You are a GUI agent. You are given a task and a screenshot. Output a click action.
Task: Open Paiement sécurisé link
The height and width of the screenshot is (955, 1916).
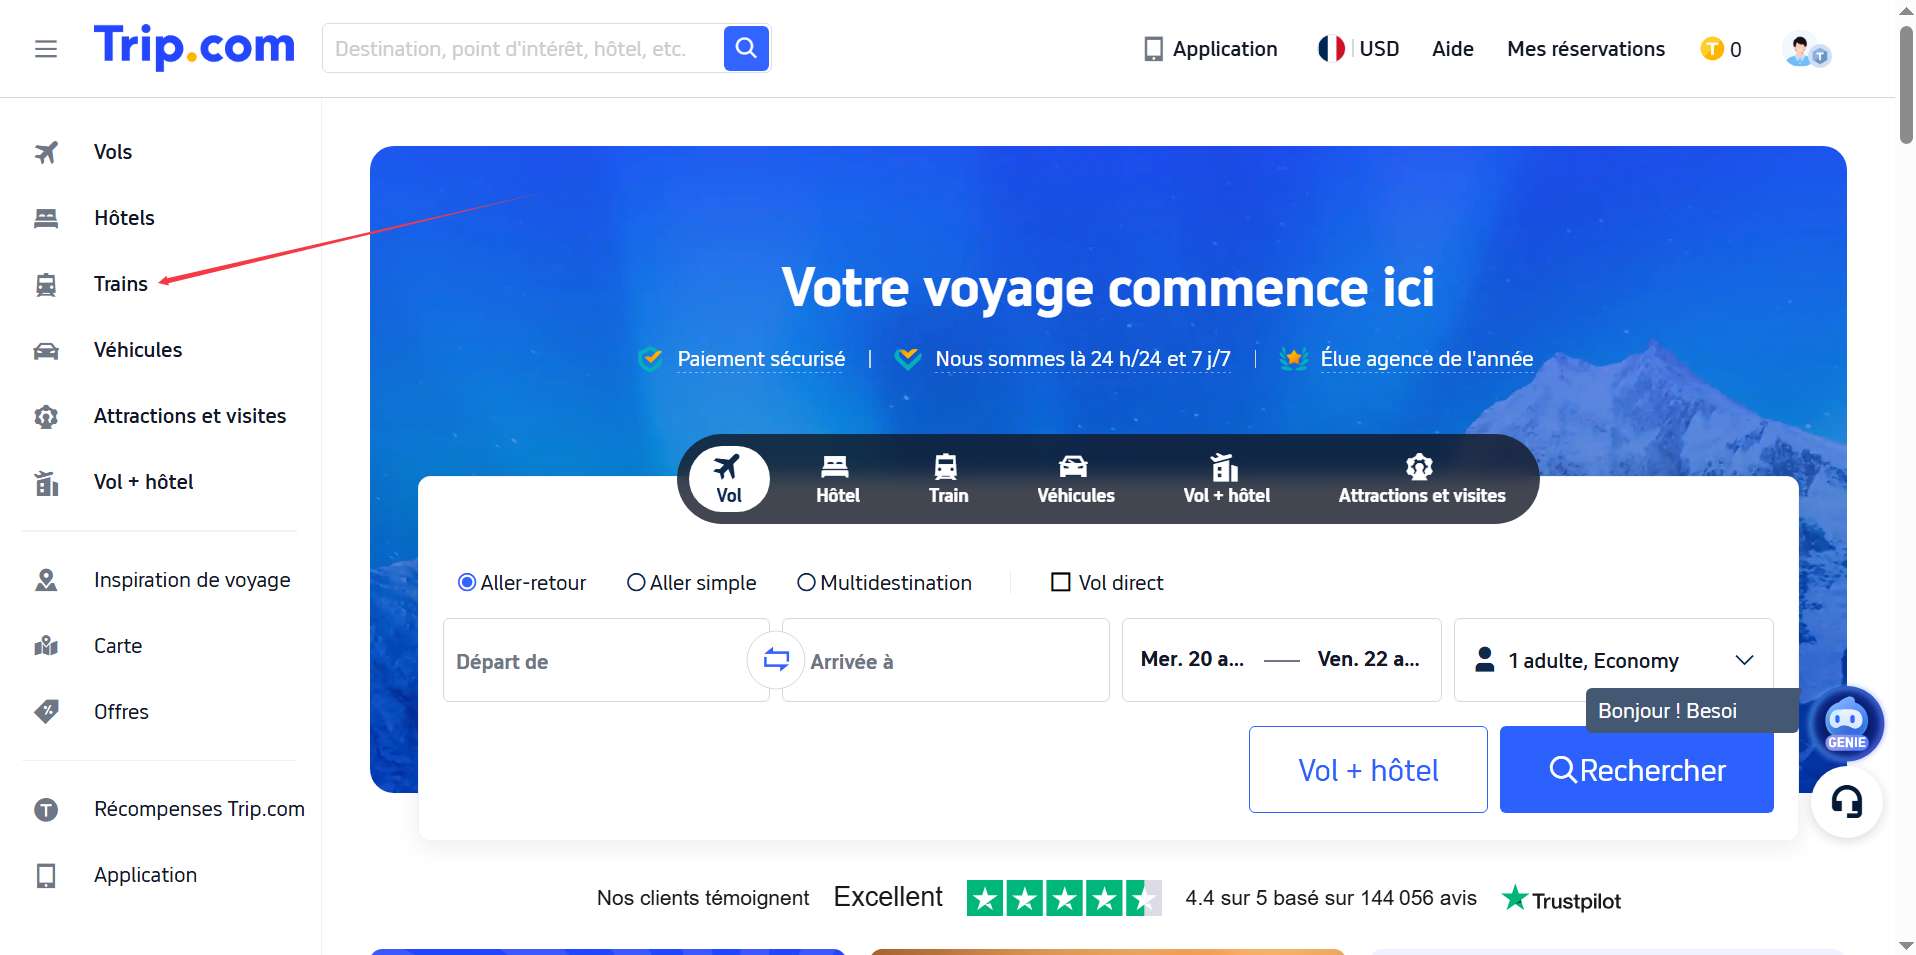[761, 359]
